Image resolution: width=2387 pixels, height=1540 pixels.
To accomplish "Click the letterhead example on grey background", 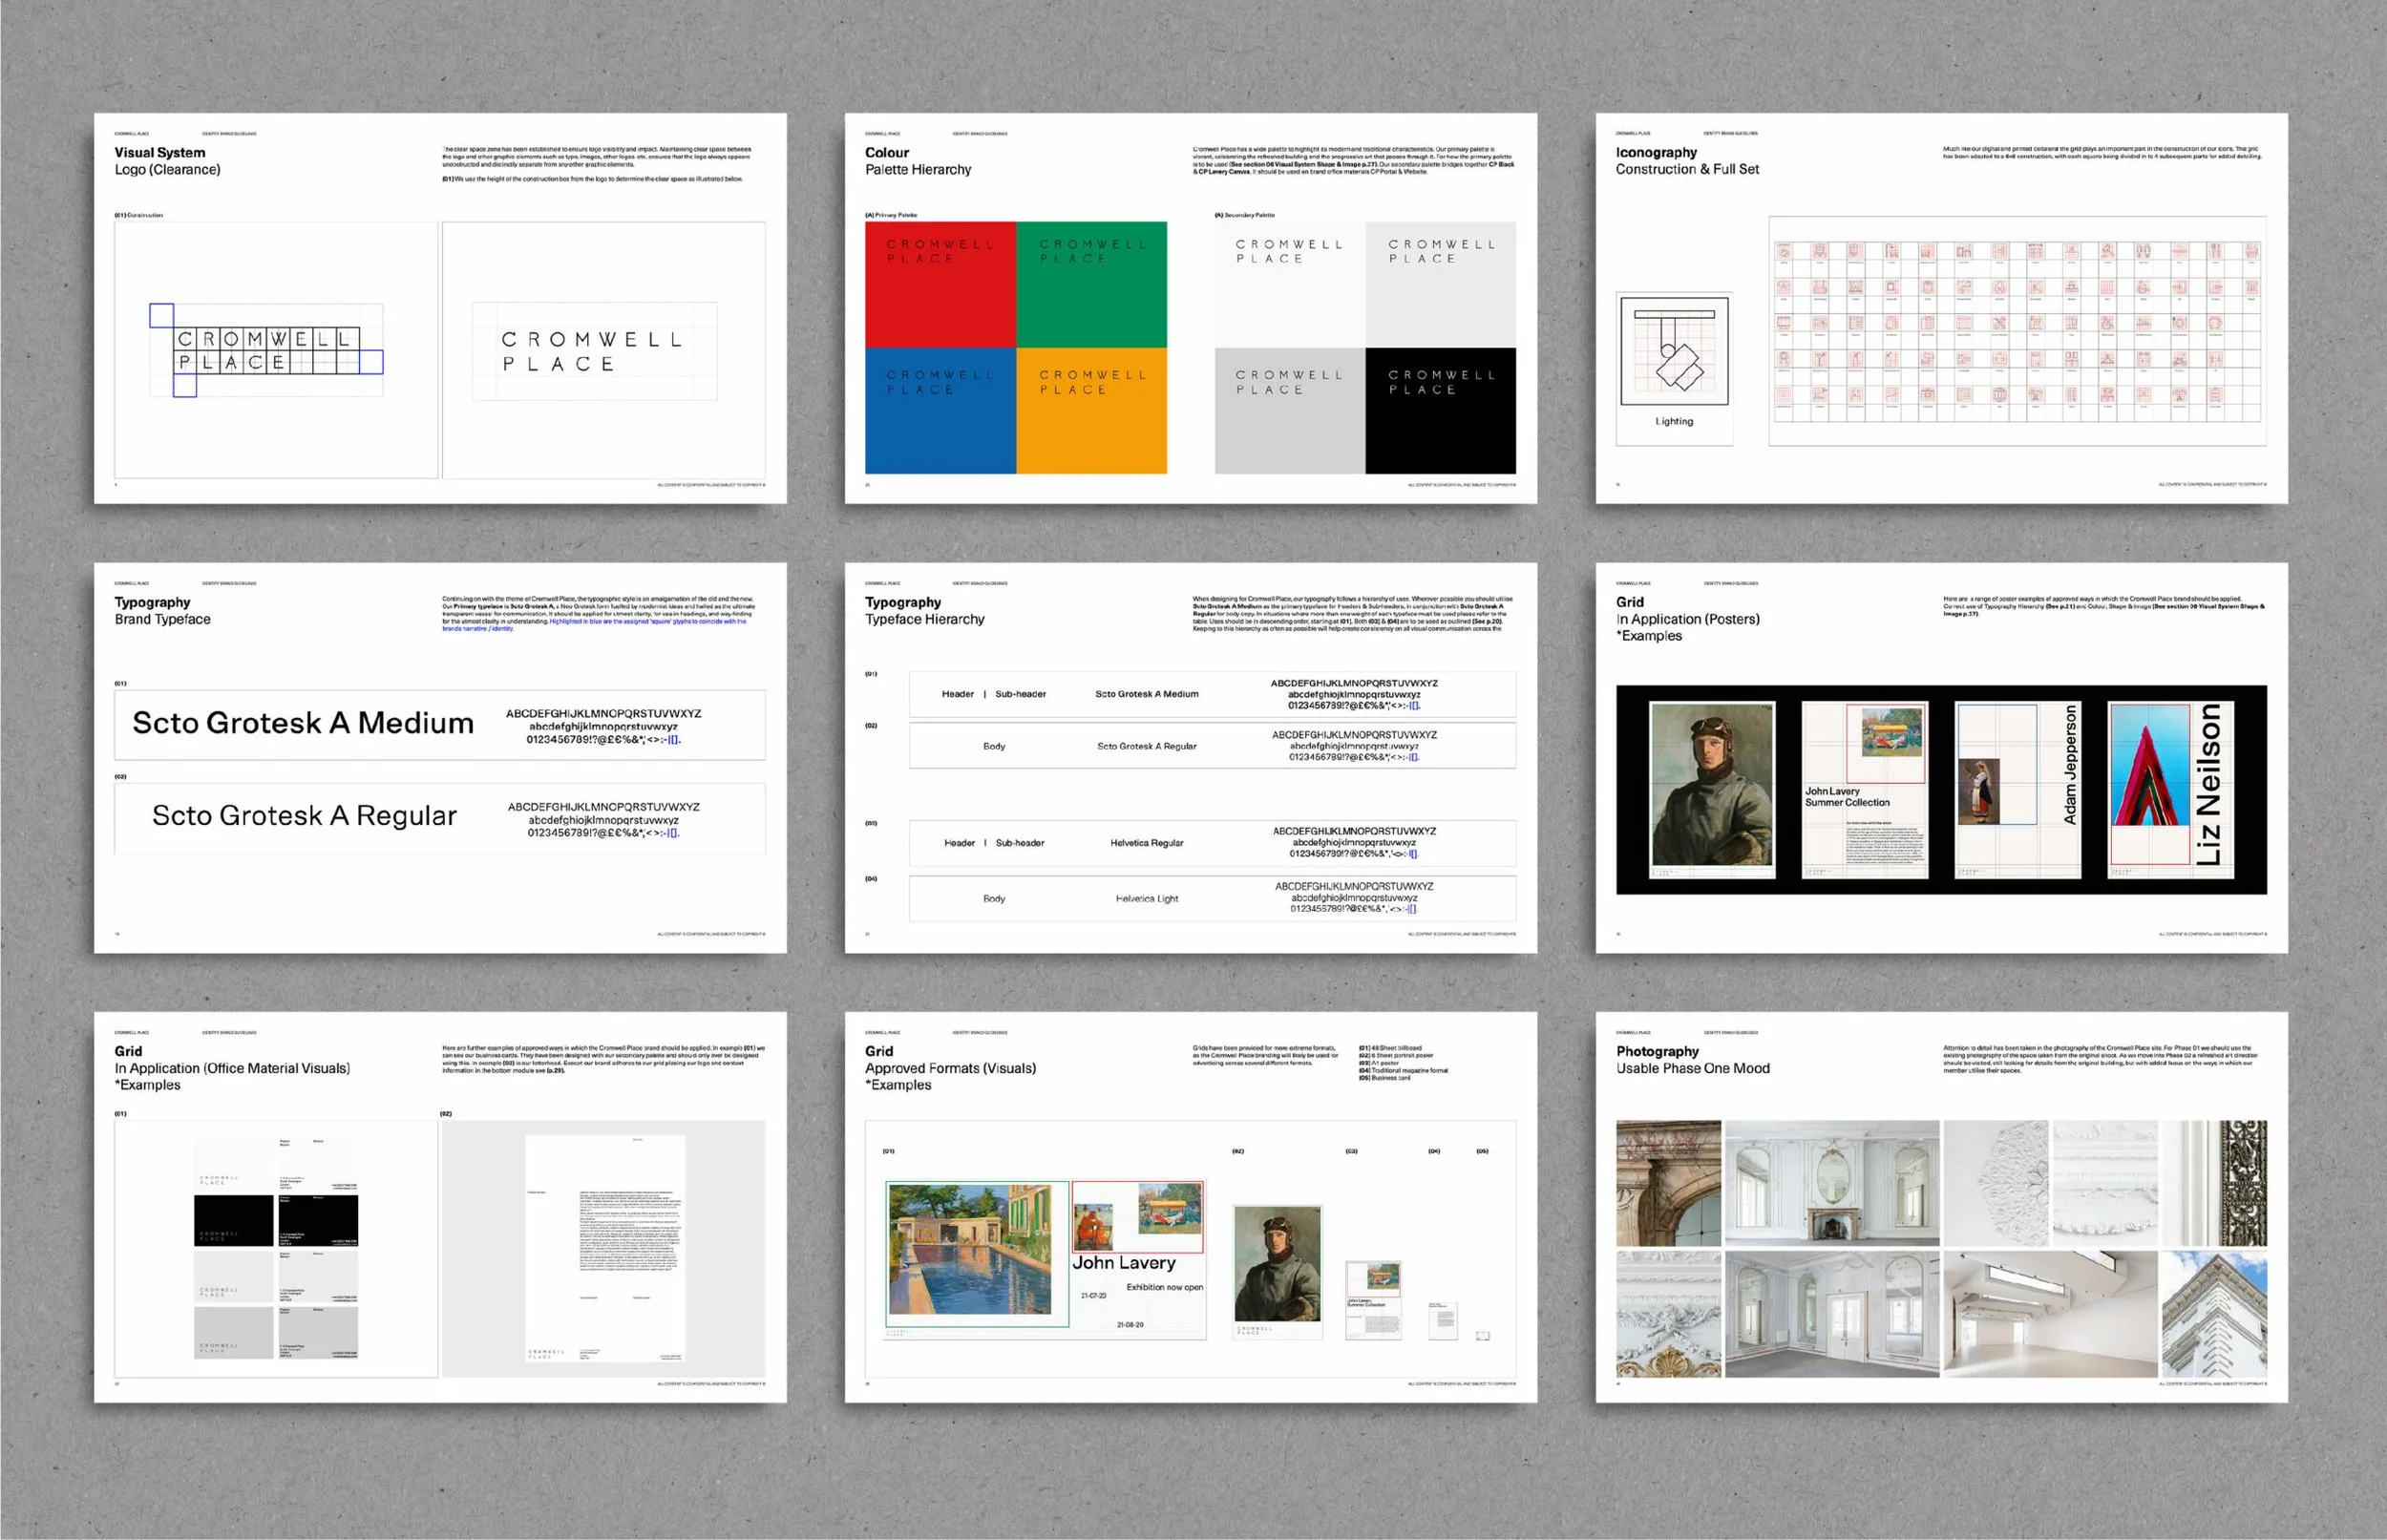I will (x=605, y=1247).
